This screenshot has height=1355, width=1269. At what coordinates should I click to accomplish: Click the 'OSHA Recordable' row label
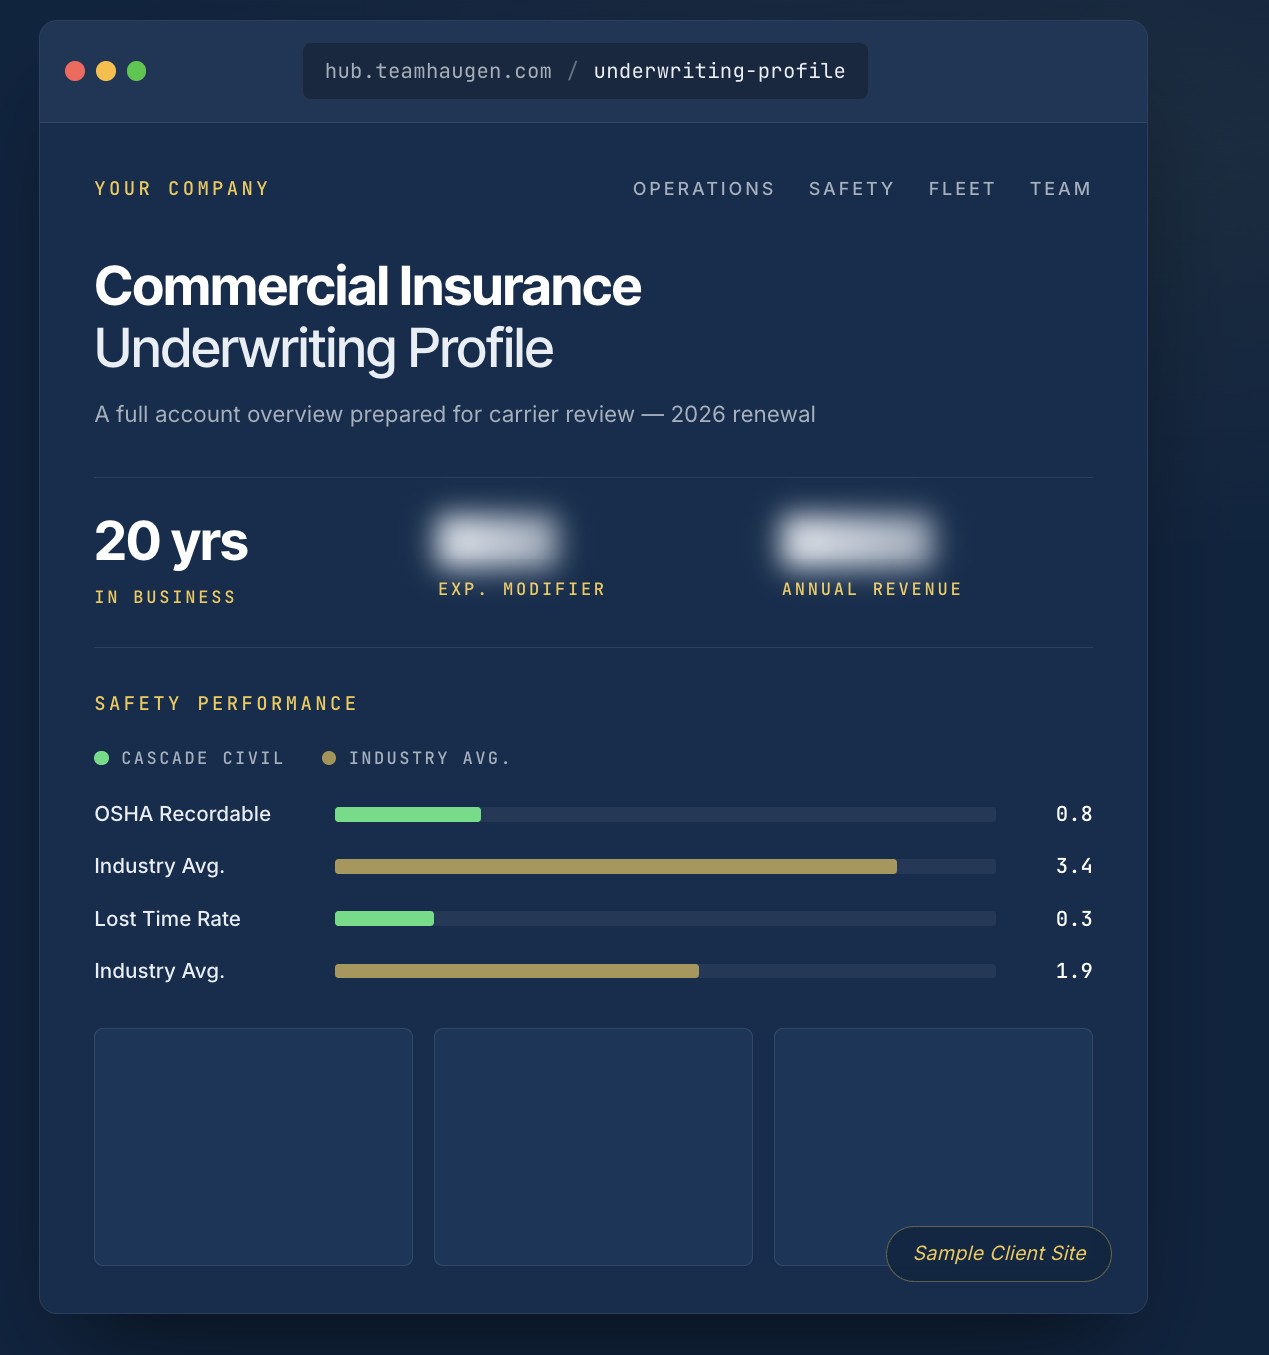click(183, 814)
